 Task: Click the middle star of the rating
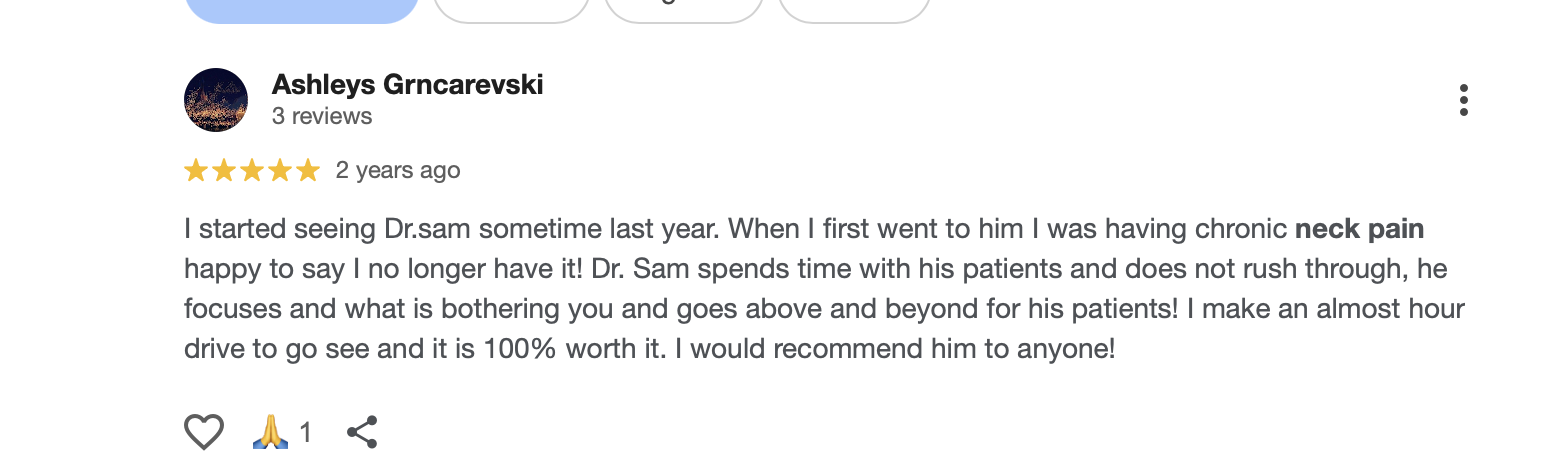coord(252,171)
